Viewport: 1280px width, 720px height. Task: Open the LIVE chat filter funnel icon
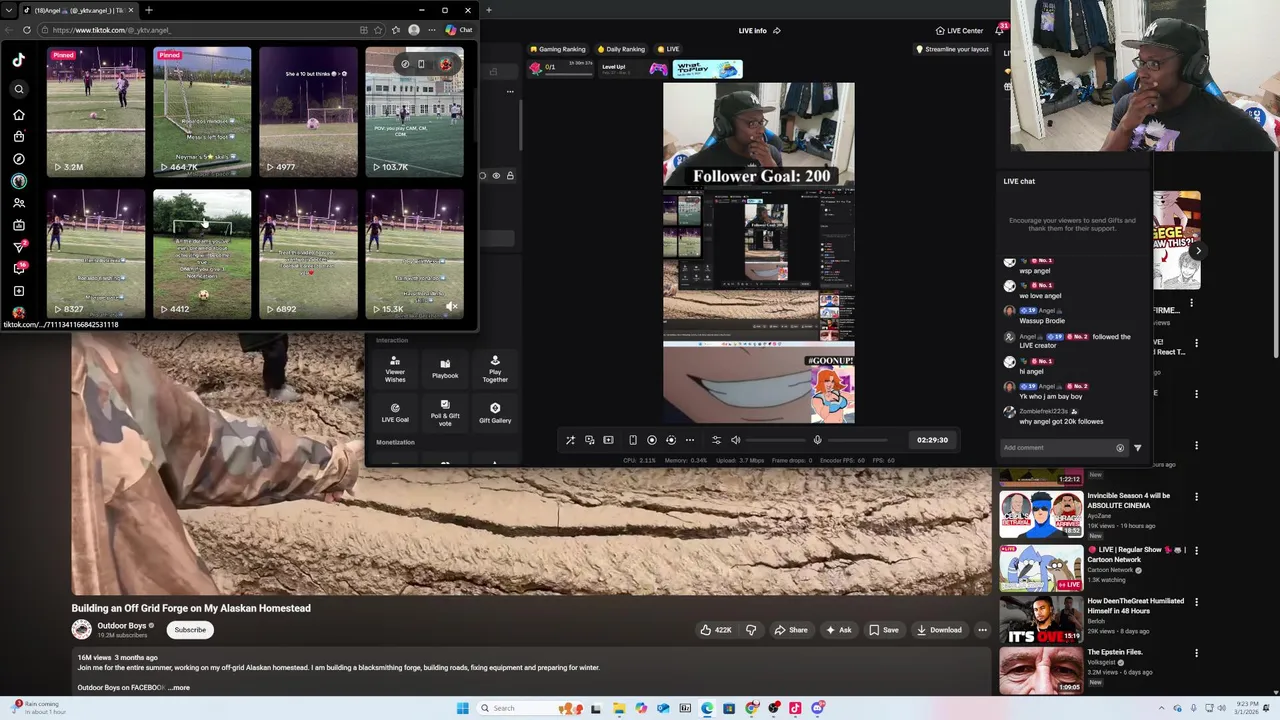tap(1137, 448)
